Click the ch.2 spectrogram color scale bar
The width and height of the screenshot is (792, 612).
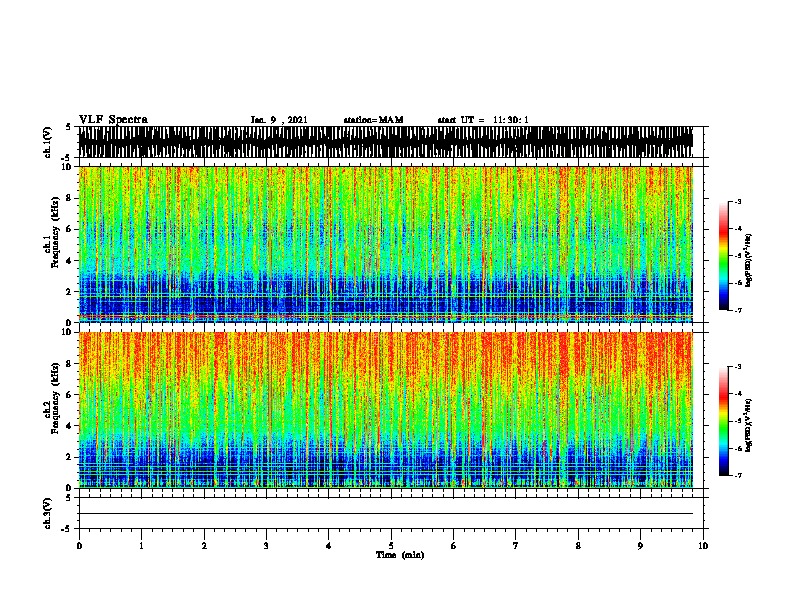[724, 421]
